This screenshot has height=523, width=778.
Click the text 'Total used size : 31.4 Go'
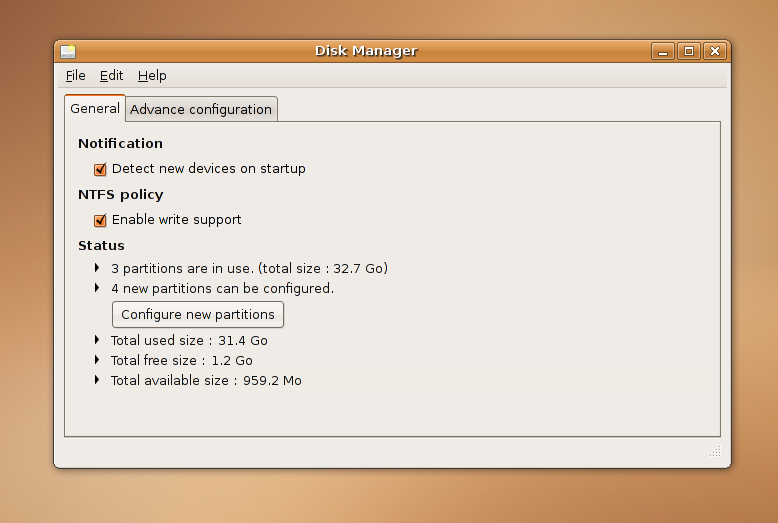[189, 340]
